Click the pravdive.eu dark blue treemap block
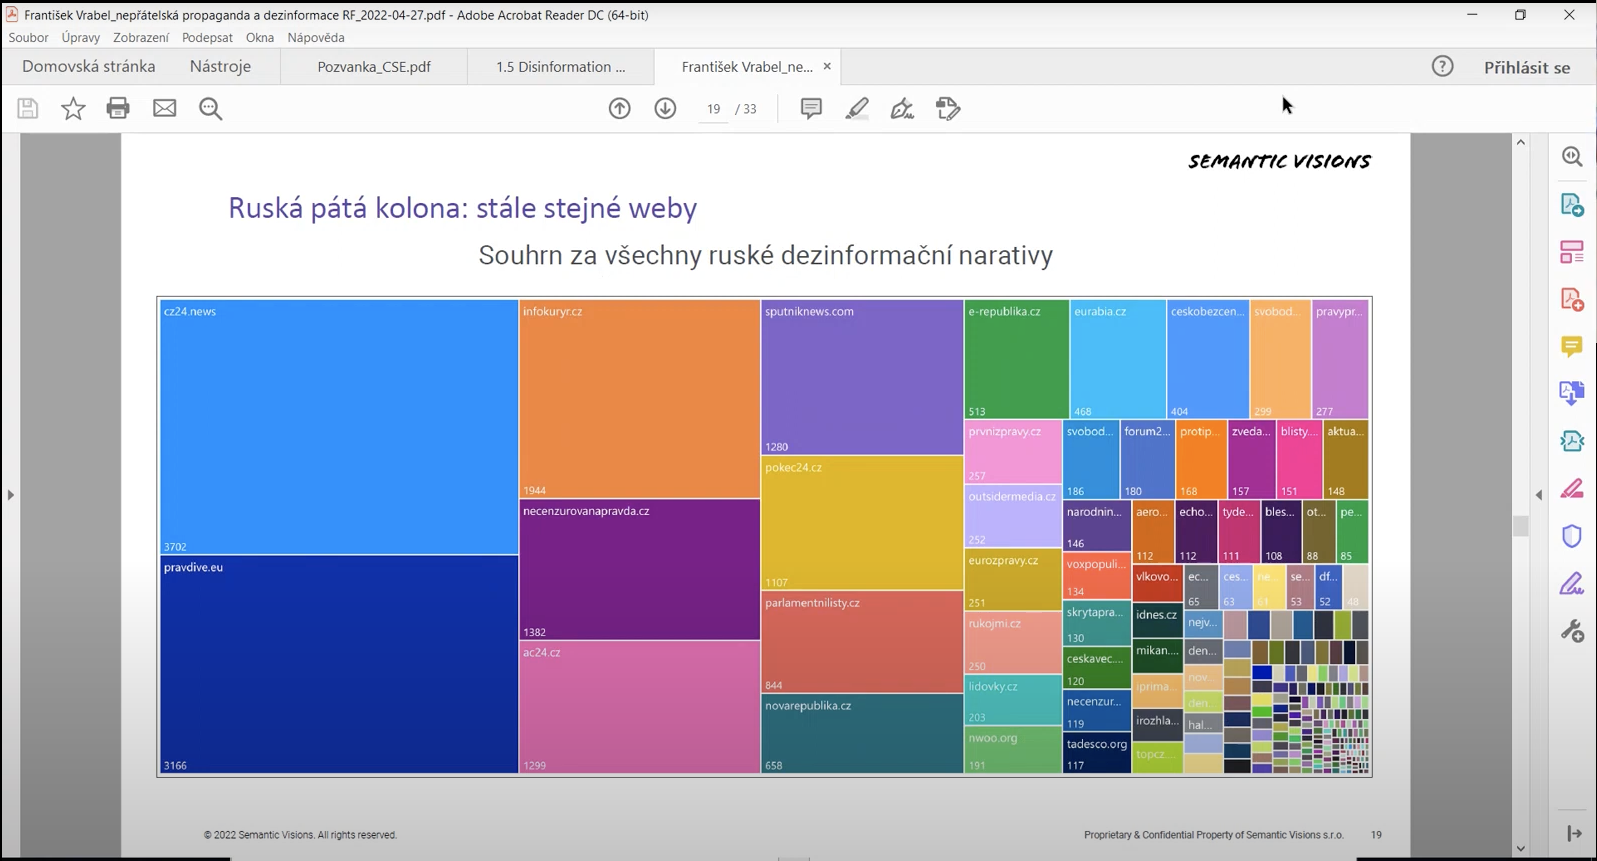Screen dimensions: 1597x861 pyautogui.click(x=339, y=665)
